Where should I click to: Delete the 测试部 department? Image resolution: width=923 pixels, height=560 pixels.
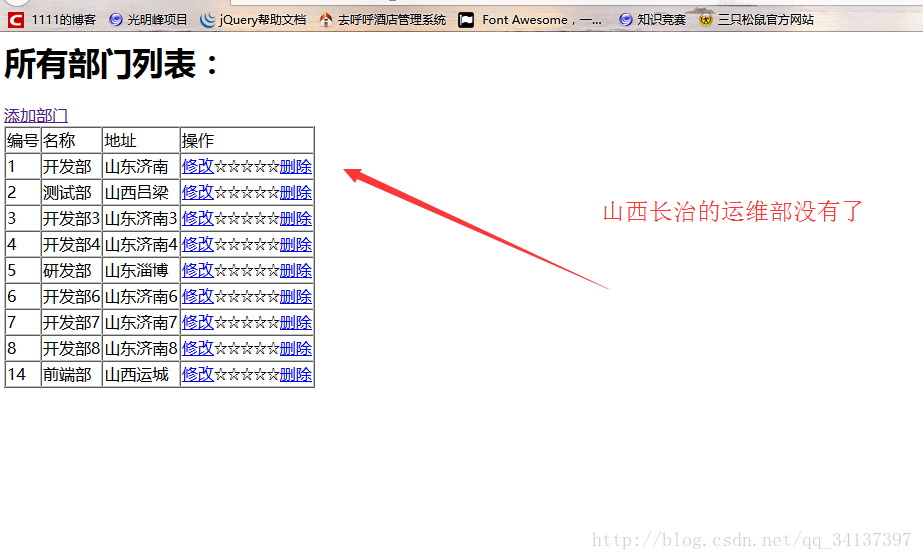(x=296, y=193)
